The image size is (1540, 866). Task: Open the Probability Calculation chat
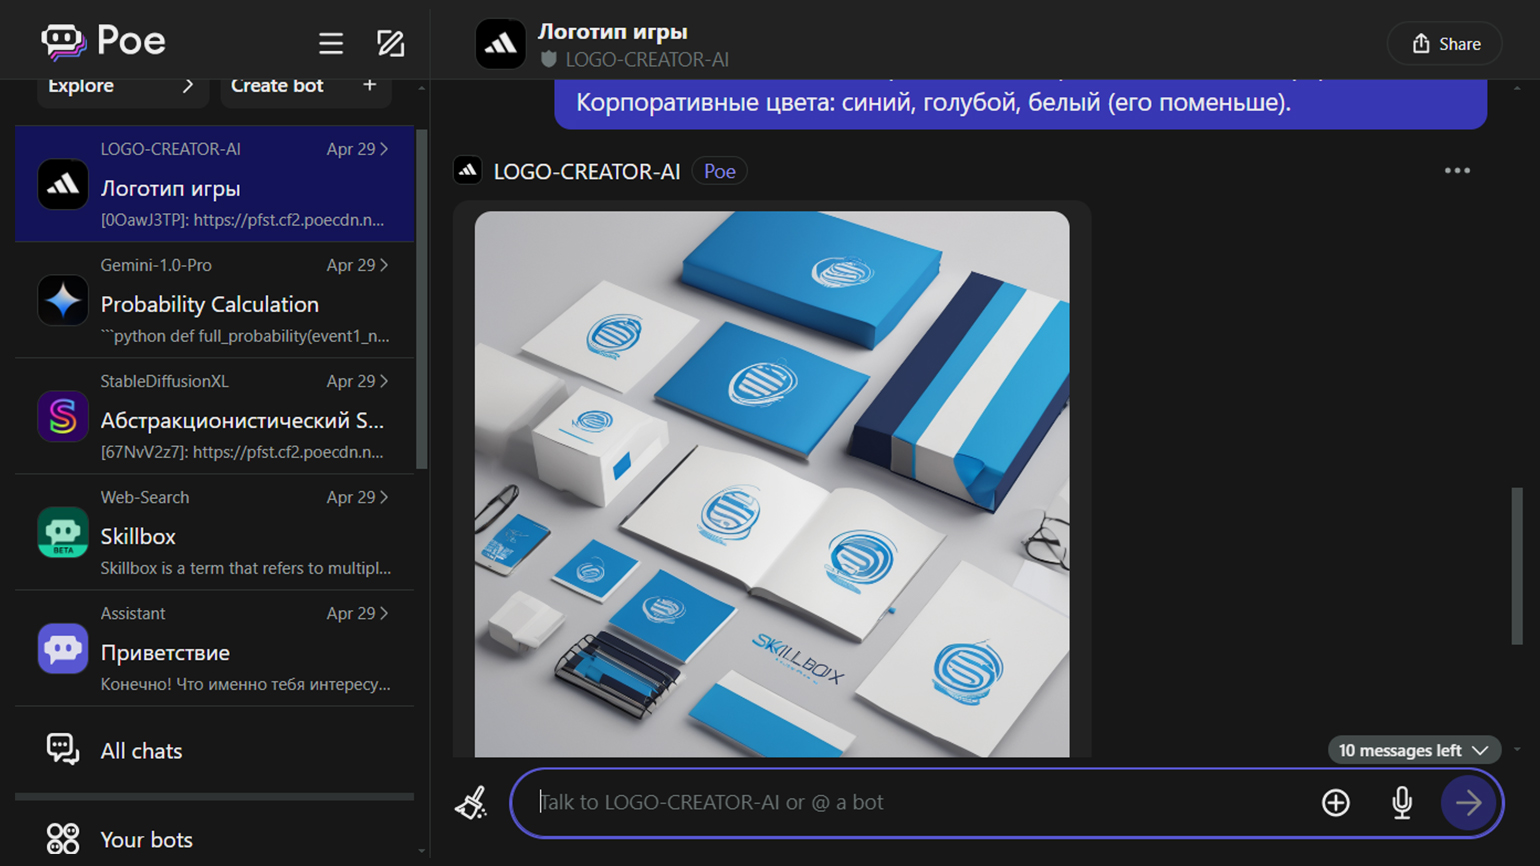(x=215, y=300)
